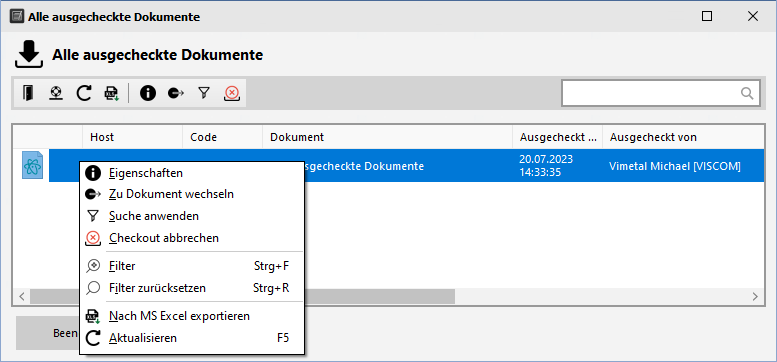
Task: Maximize the window
Action: pyautogui.click(x=707, y=16)
